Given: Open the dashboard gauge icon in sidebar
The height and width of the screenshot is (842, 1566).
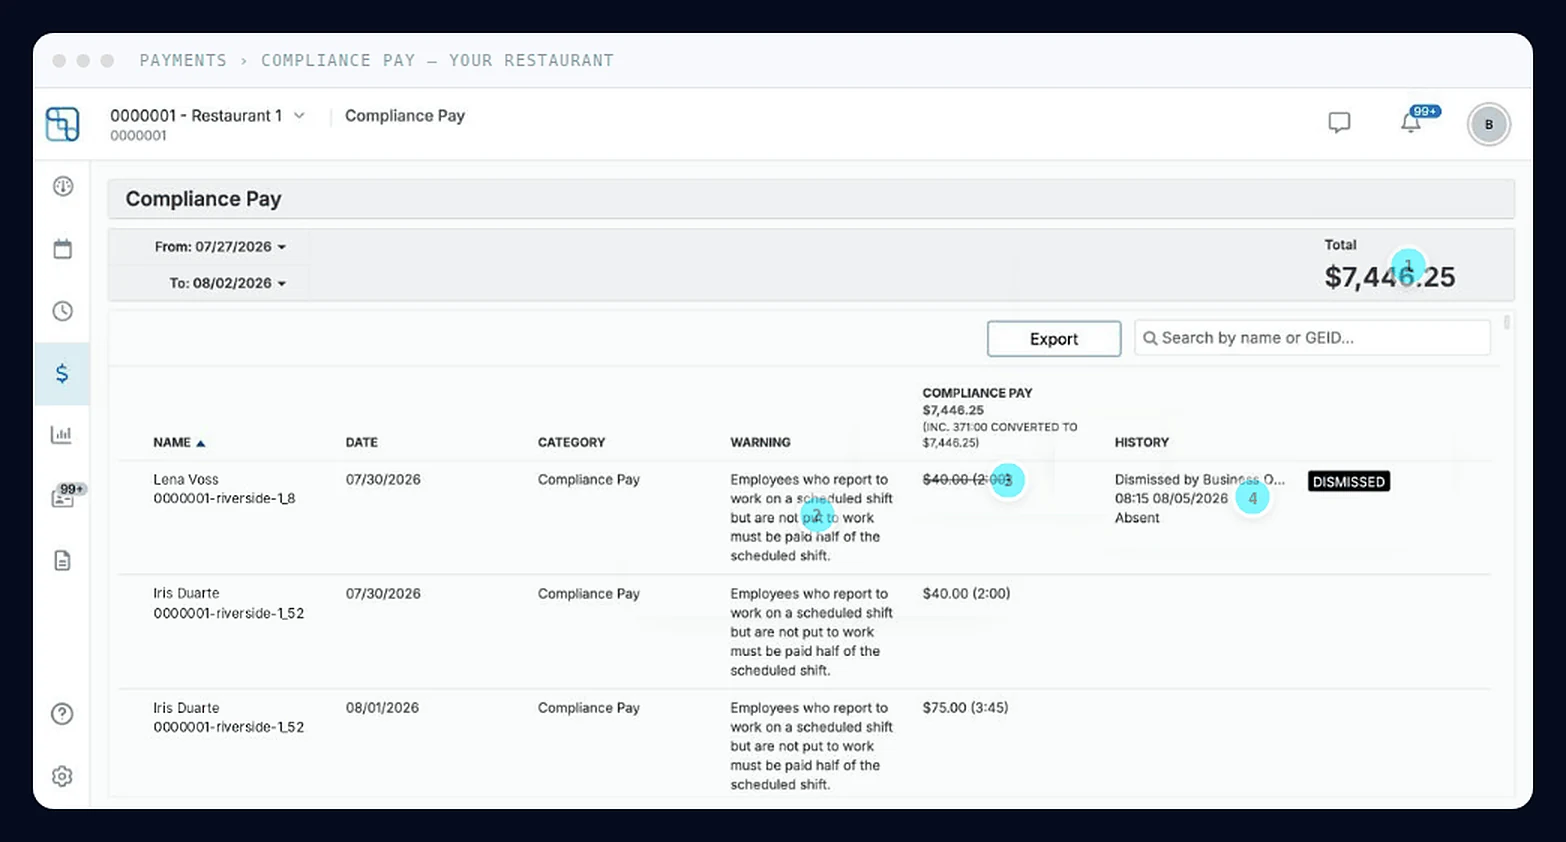Looking at the screenshot, I should click(63, 186).
